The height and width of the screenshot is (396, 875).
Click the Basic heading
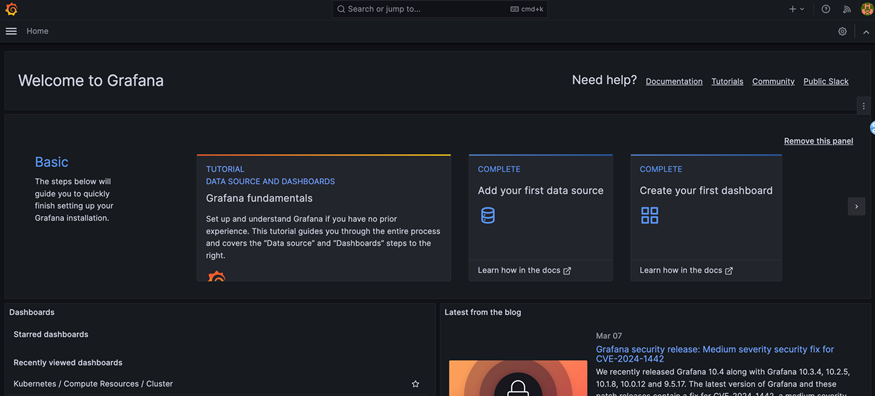coord(51,162)
